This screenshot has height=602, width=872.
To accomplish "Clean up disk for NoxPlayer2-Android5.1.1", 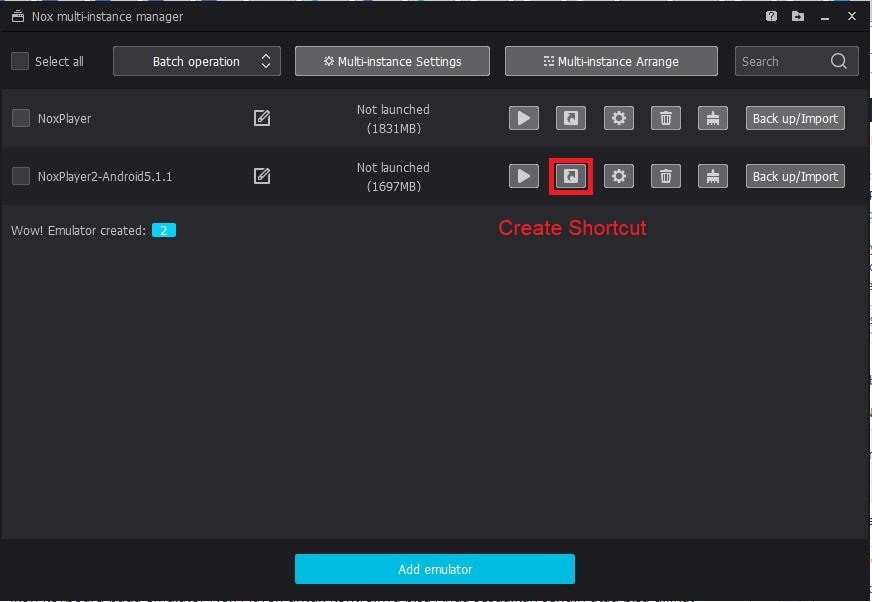I will [713, 176].
